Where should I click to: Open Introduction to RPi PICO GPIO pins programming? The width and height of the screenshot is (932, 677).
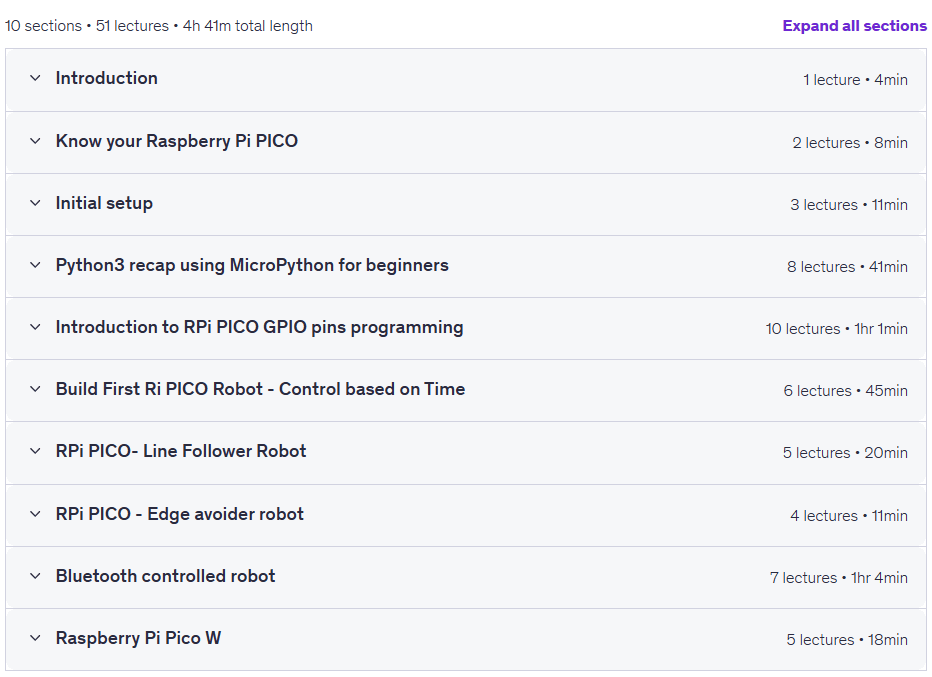click(x=259, y=327)
